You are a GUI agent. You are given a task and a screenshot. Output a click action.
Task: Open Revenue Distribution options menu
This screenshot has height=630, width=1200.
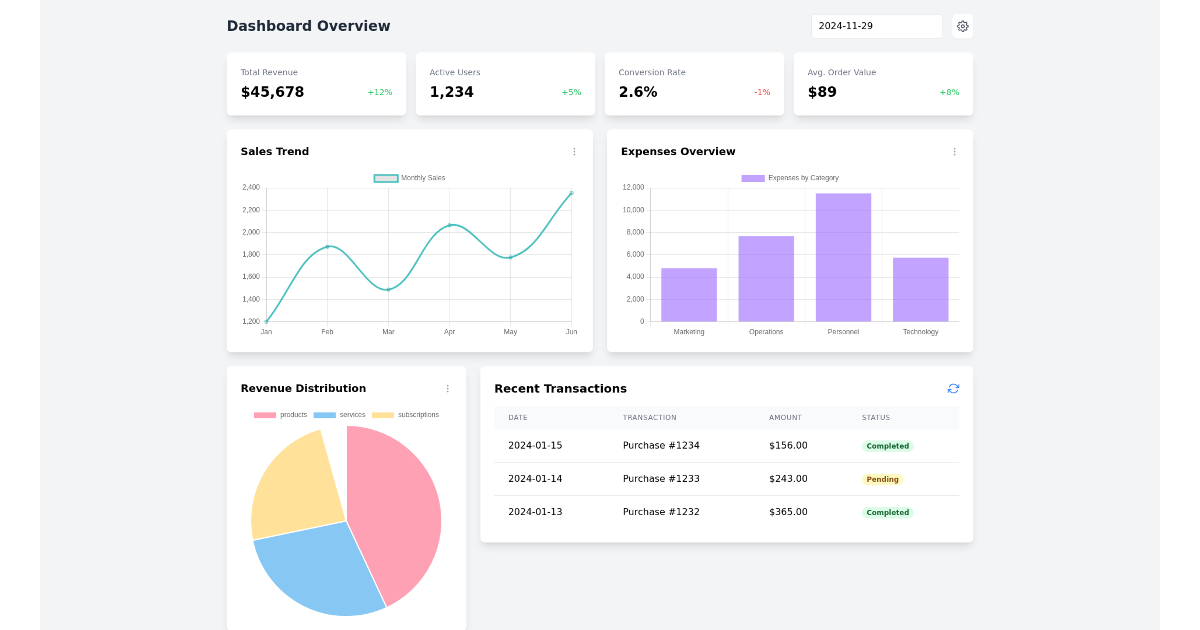[x=447, y=388]
